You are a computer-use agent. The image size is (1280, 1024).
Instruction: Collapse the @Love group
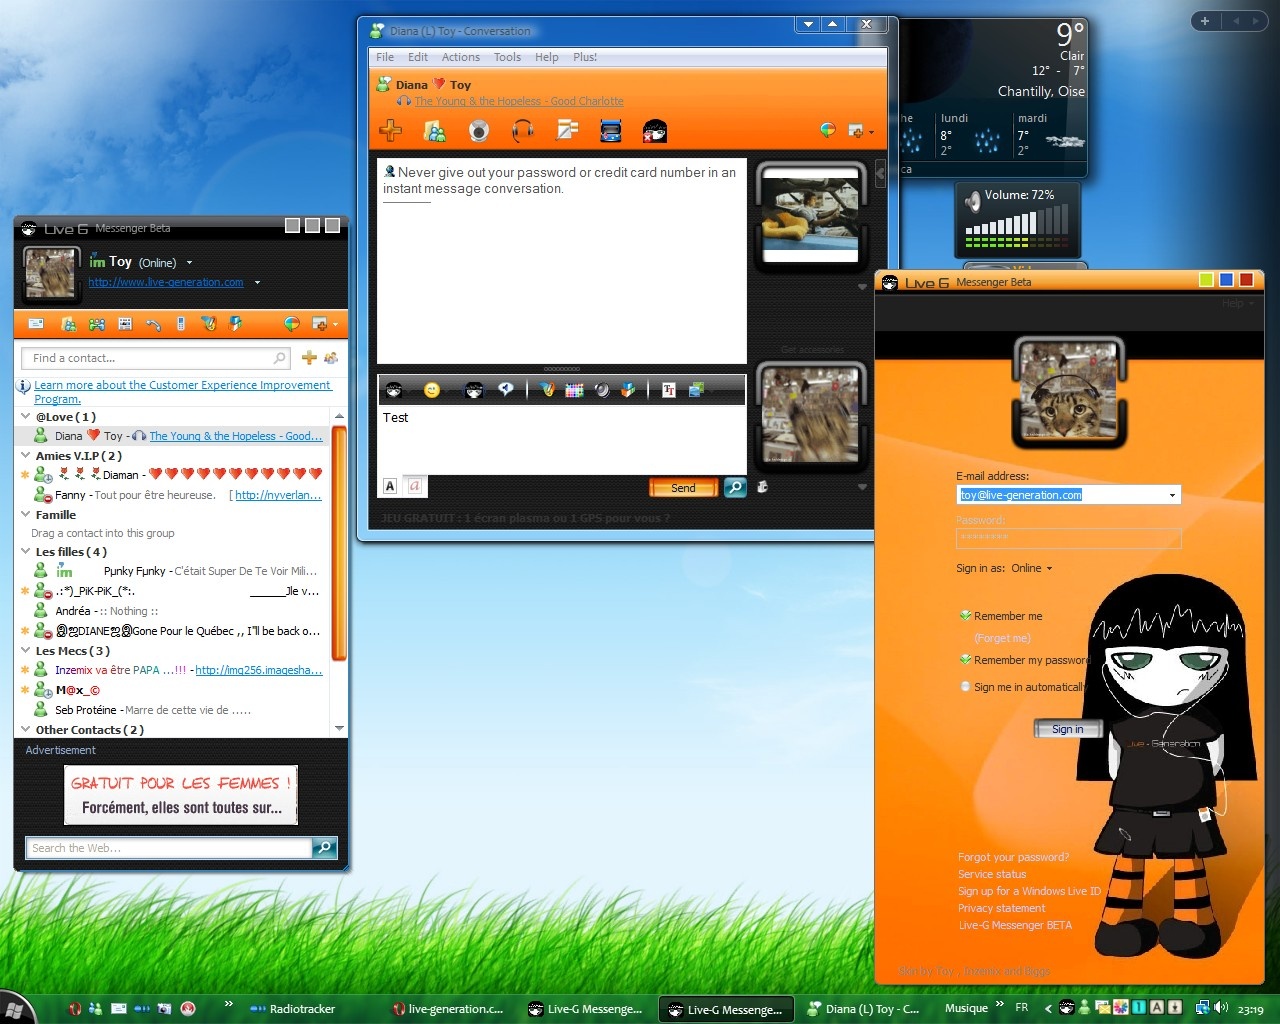click(26, 417)
